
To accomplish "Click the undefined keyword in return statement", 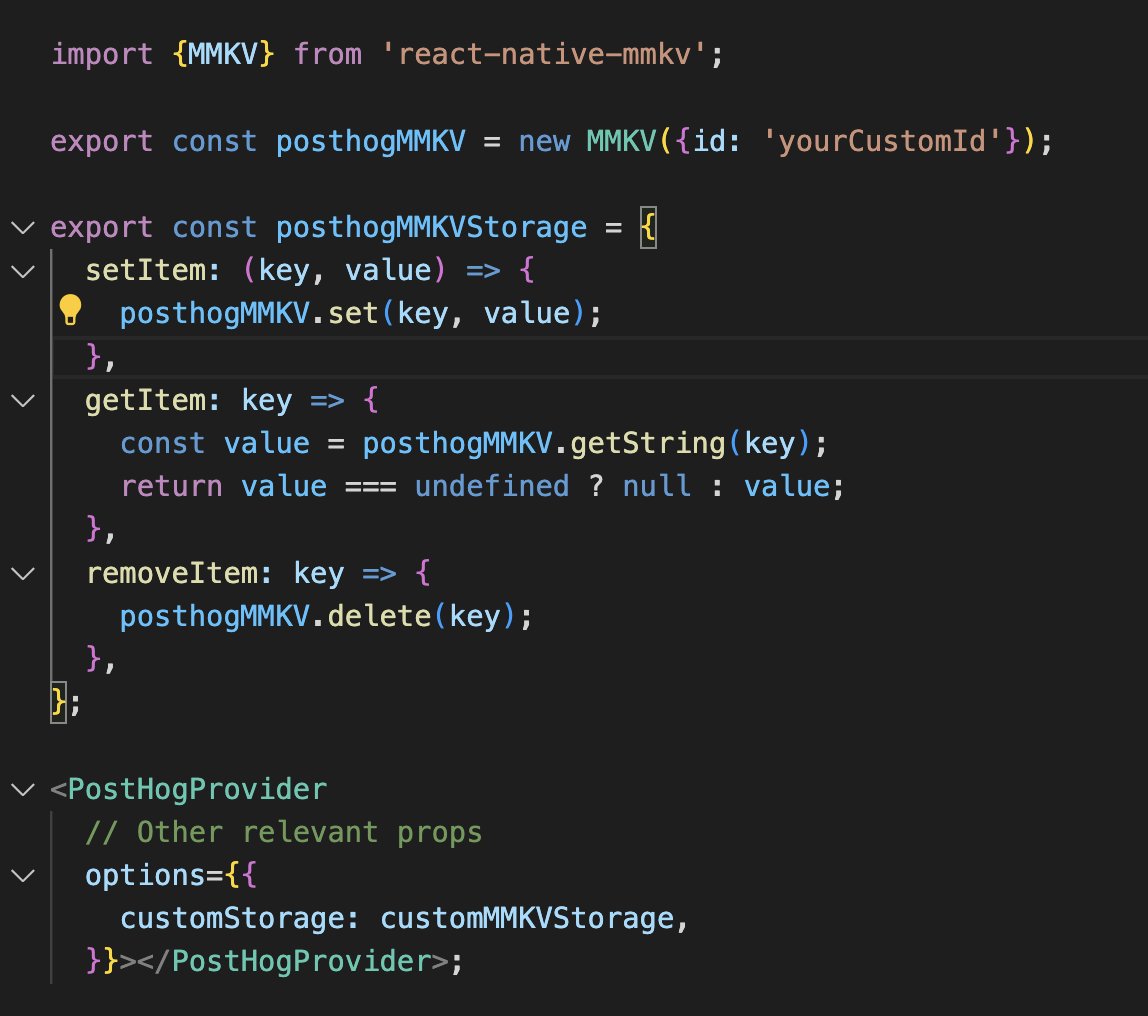I will click(492, 486).
